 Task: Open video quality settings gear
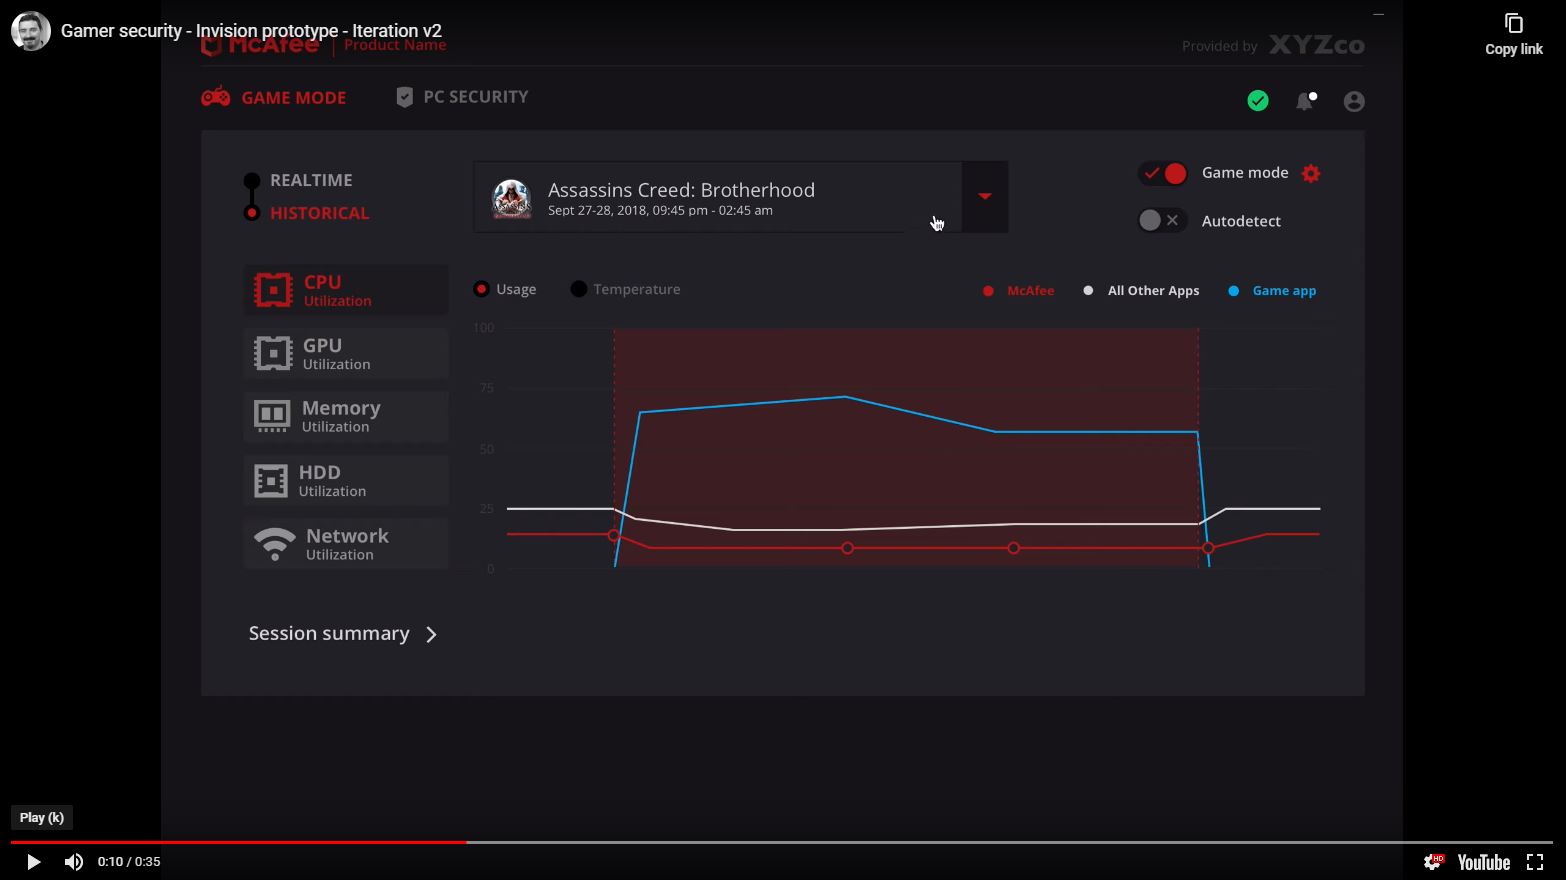(x=1434, y=862)
